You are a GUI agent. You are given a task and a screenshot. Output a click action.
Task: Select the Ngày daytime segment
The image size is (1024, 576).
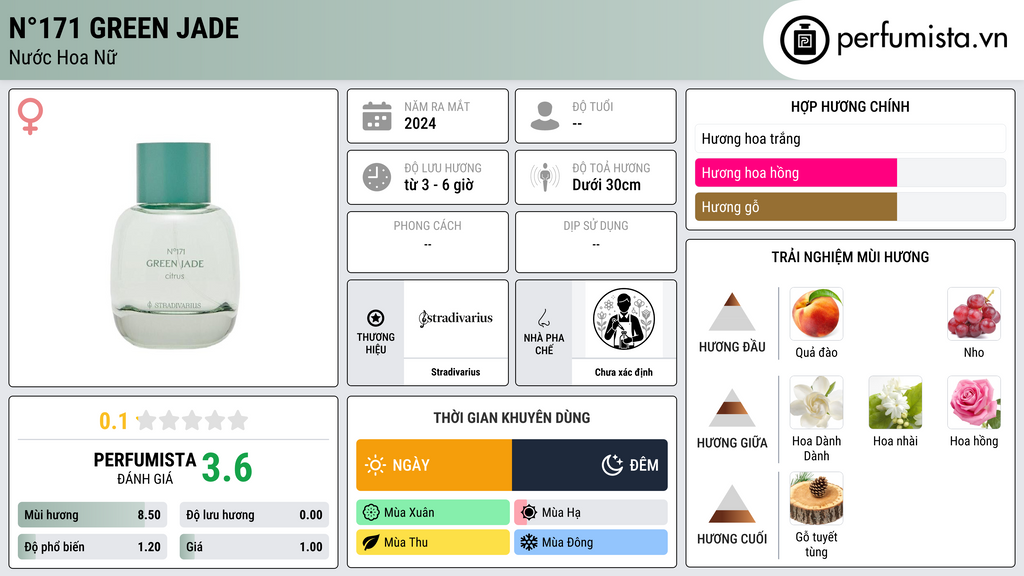click(x=434, y=465)
